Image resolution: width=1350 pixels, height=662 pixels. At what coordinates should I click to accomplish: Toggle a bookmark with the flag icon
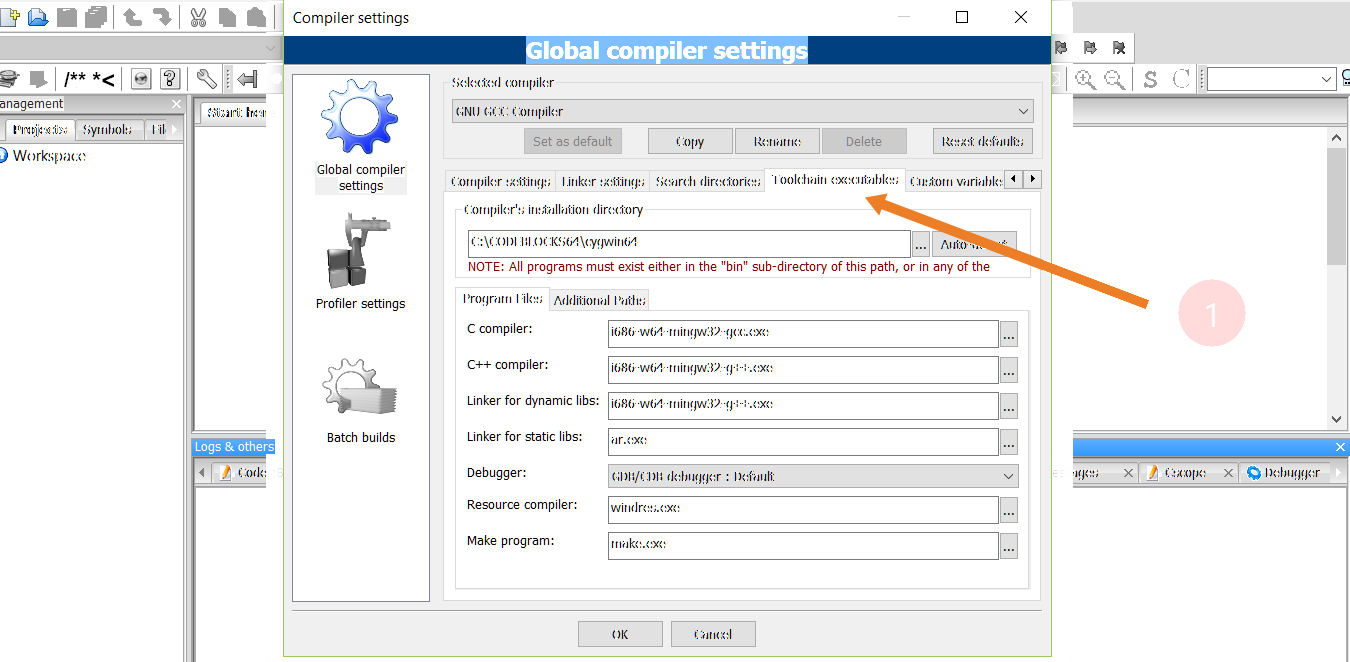[x=1060, y=46]
